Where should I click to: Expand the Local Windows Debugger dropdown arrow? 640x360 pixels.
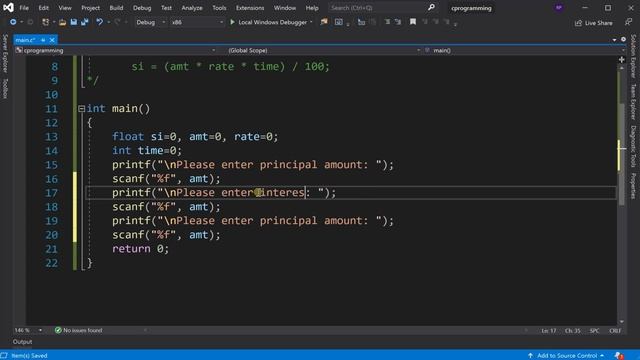coord(311,22)
